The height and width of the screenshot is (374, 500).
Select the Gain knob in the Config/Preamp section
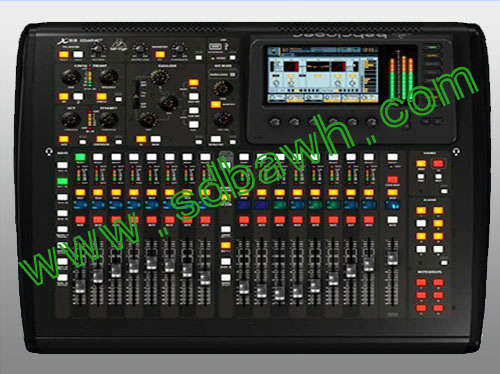pyautogui.click(x=71, y=77)
